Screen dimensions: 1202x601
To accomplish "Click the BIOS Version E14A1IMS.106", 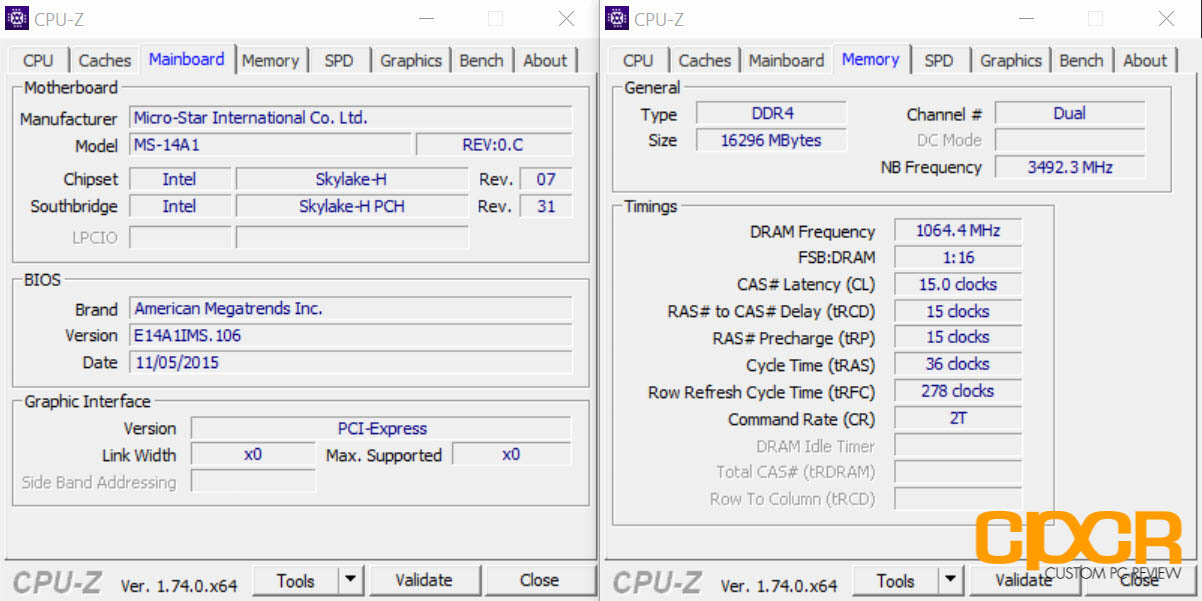I will [351, 336].
